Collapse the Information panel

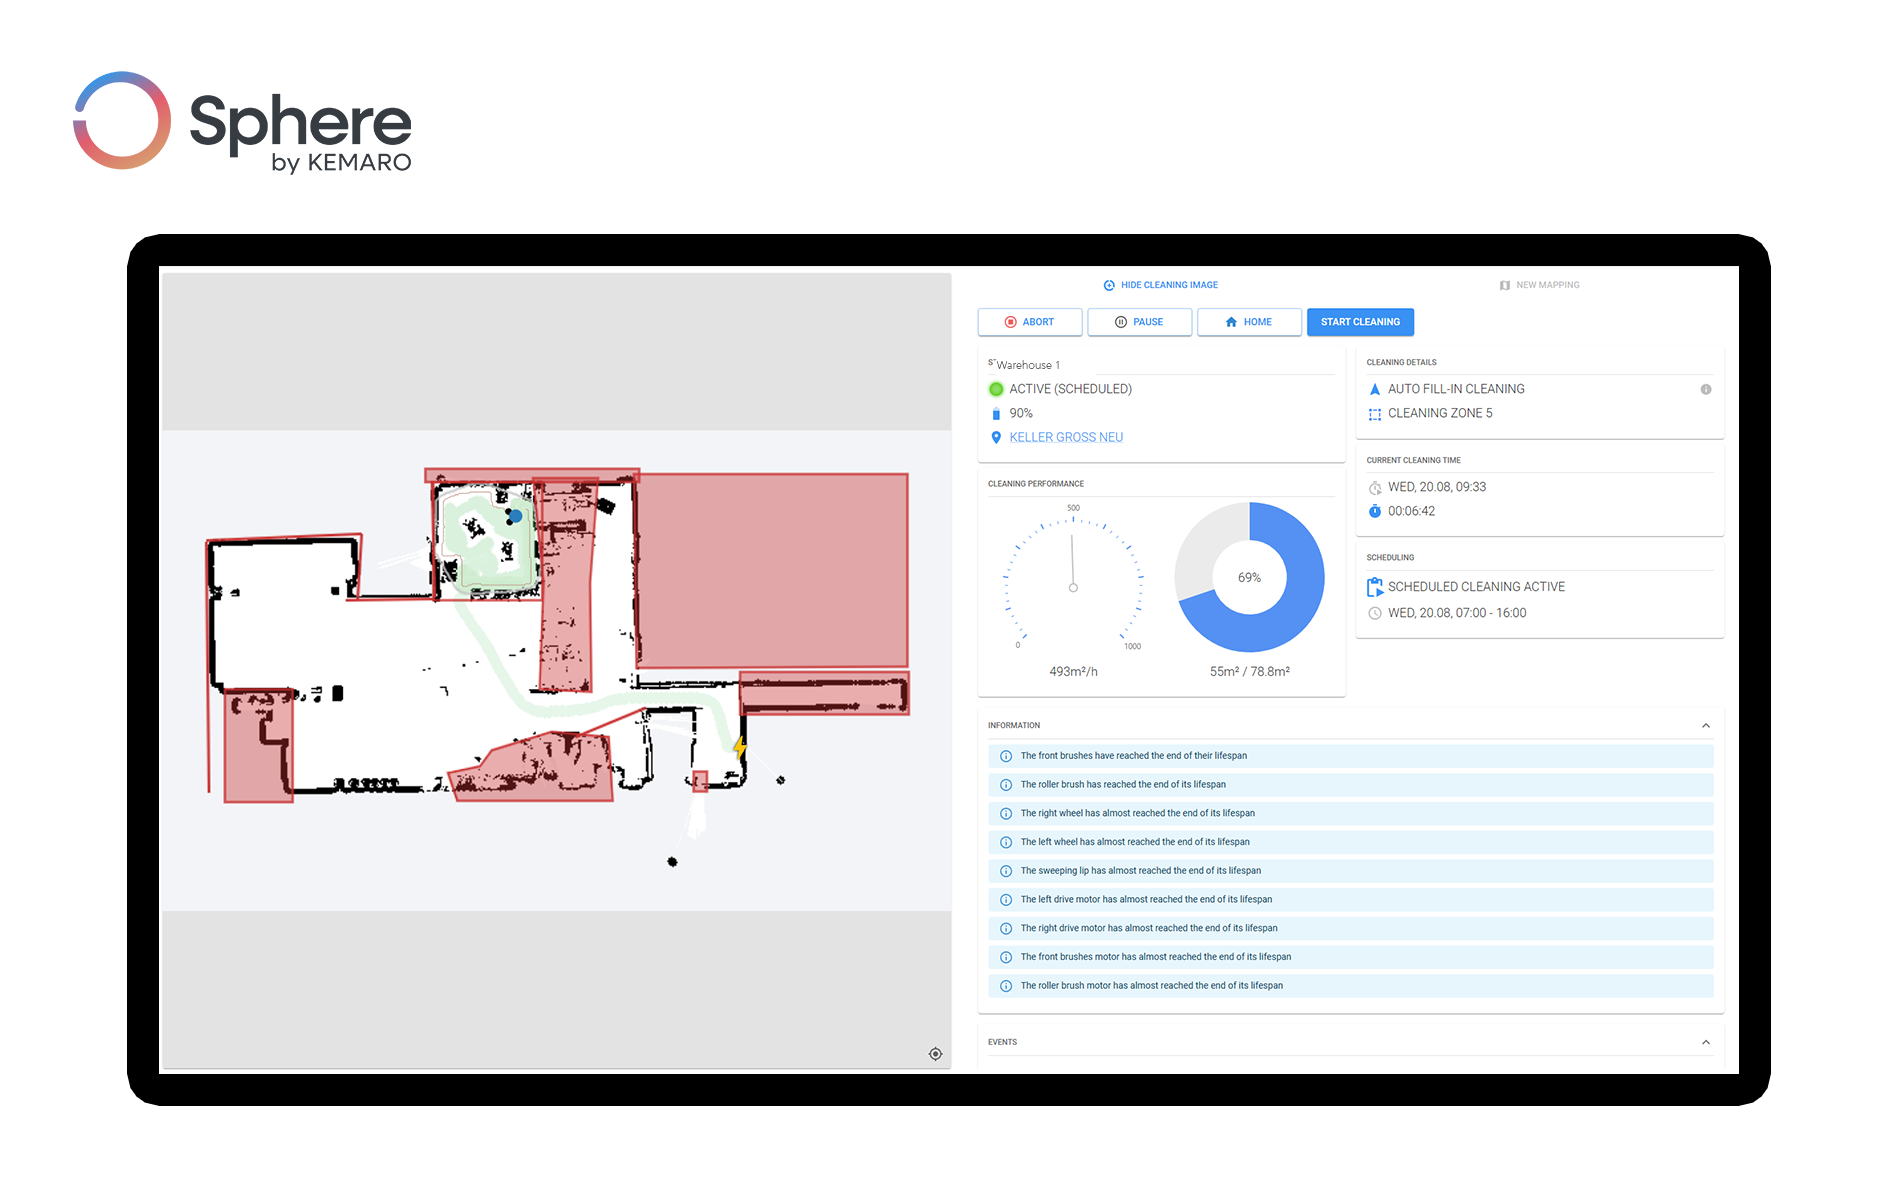[1707, 725]
